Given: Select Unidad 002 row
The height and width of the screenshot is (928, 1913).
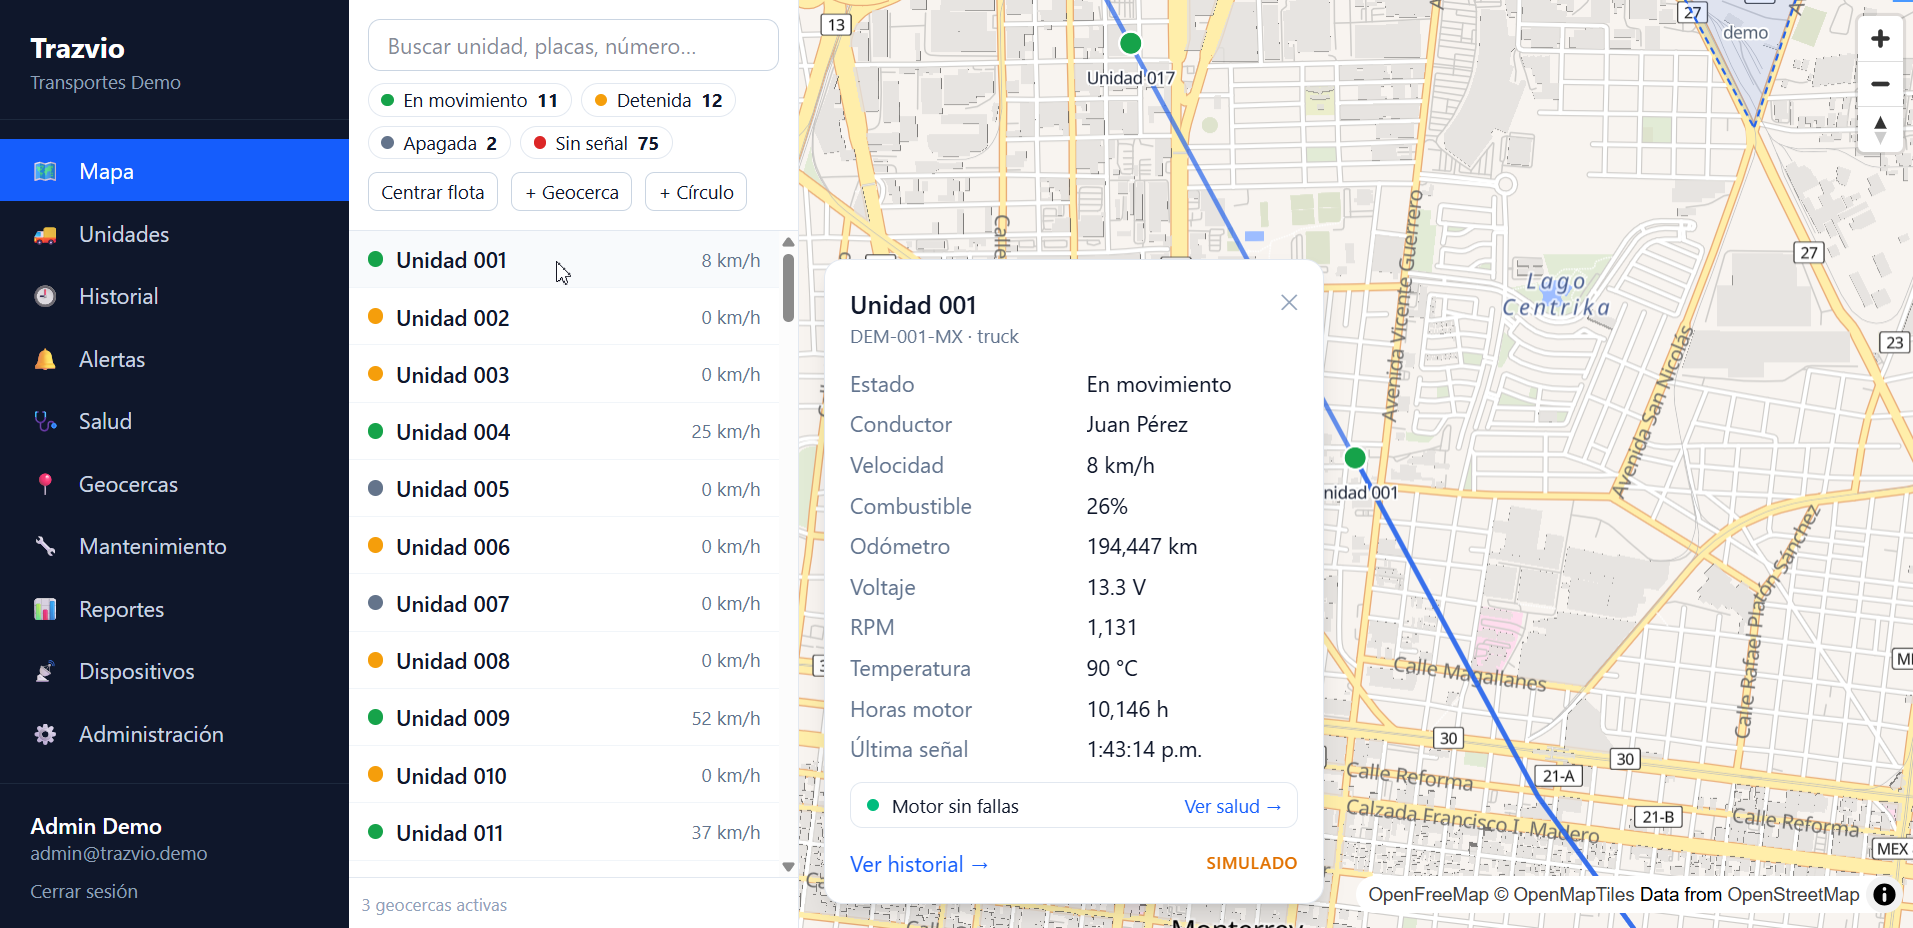Looking at the screenshot, I should [x=565, y=317].
